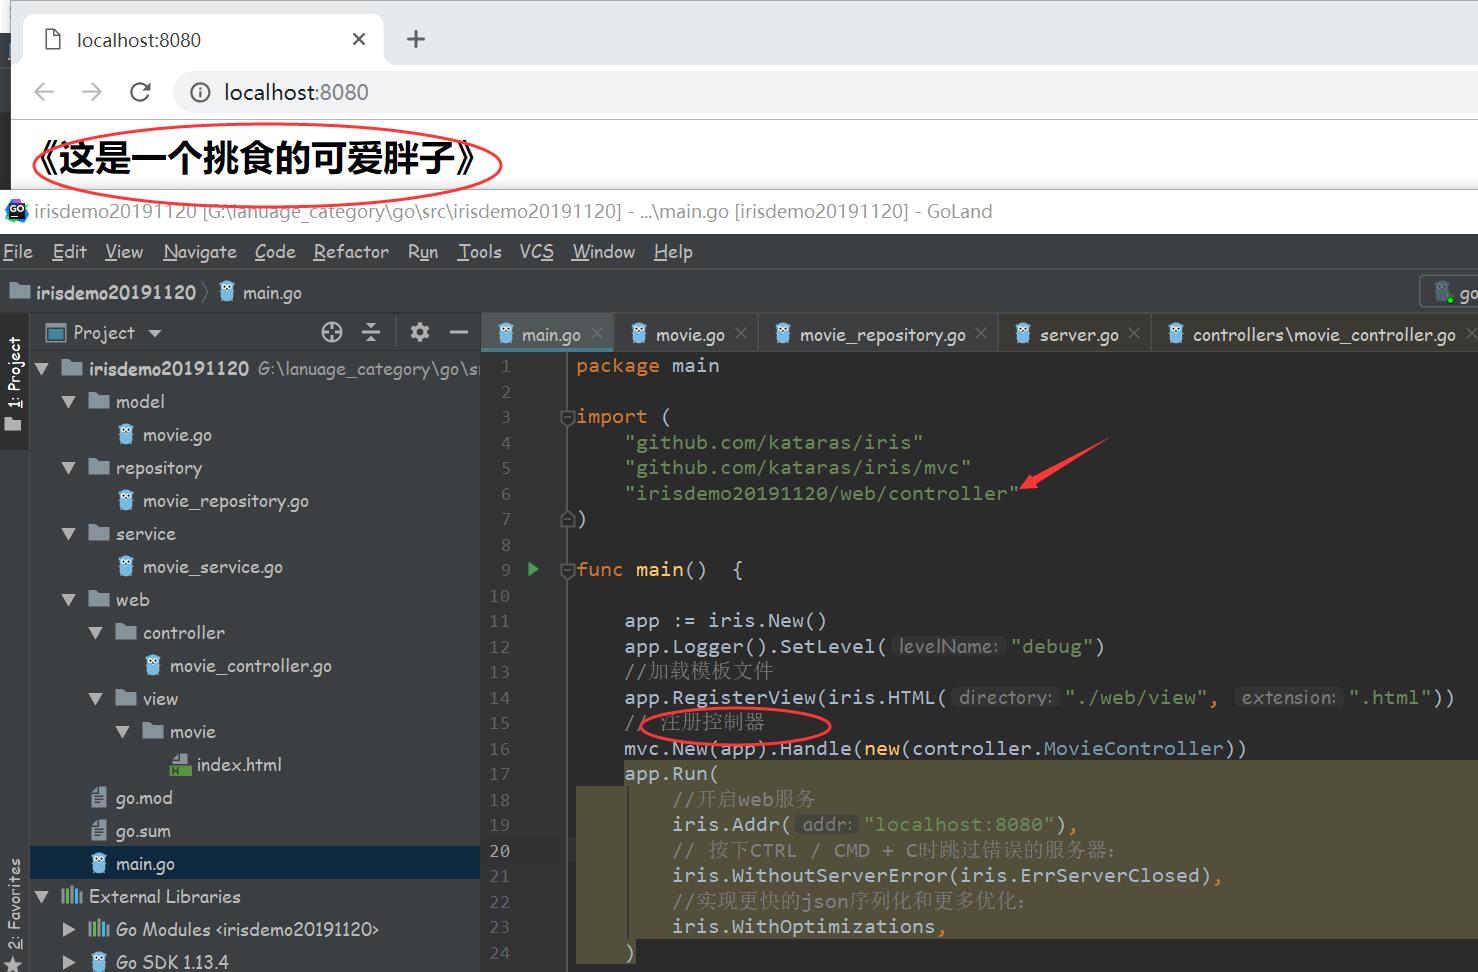Collapse the view folder

click(96, 699)
